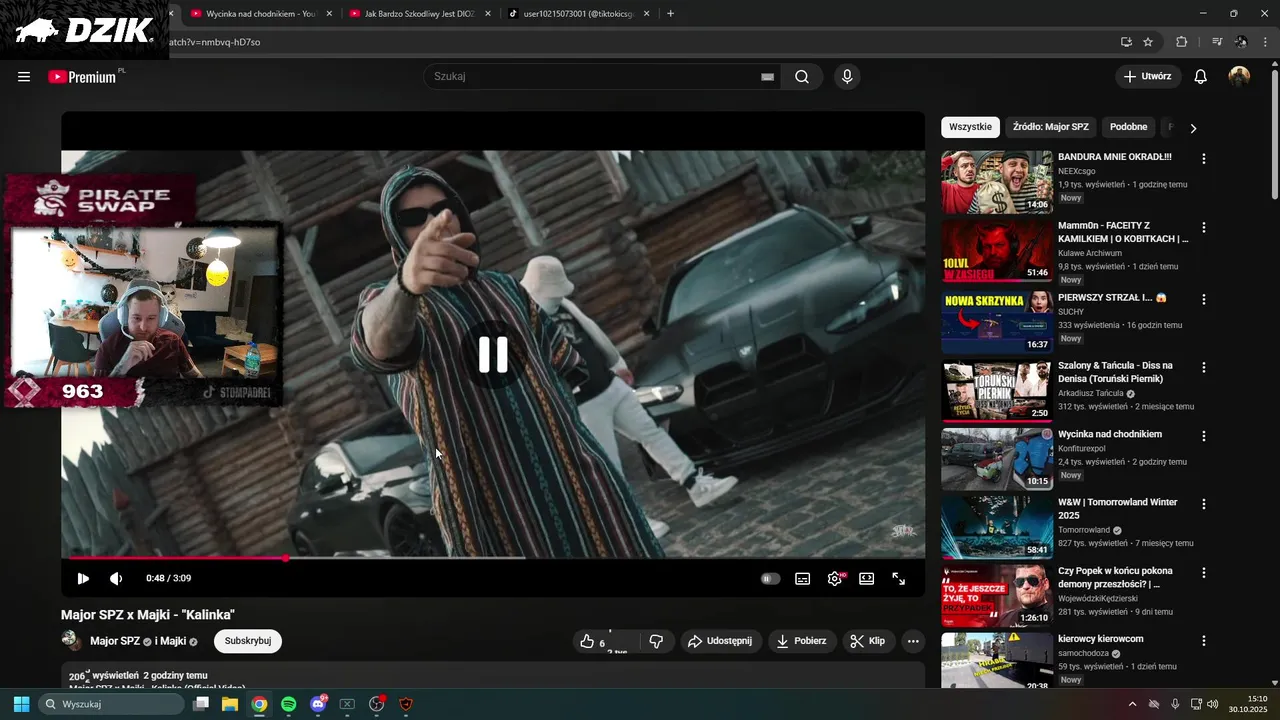Open options for kierowcy kierowcom video
Viewport: 1280px width, 720px height.
(1204, 640)
